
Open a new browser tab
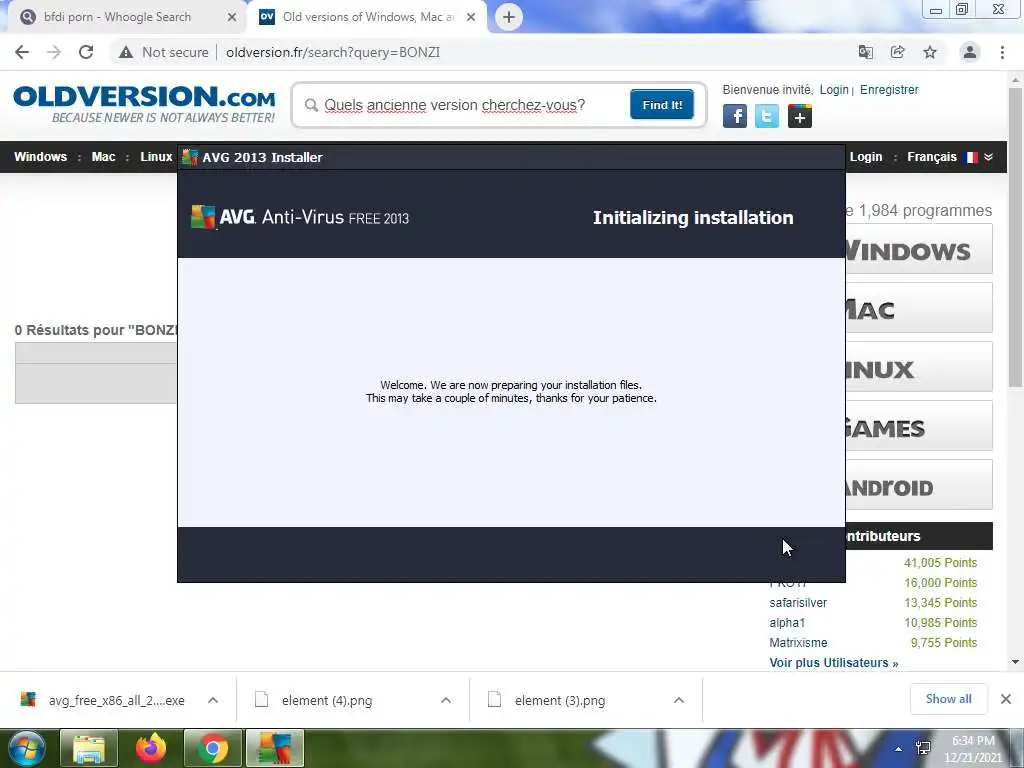509,17
